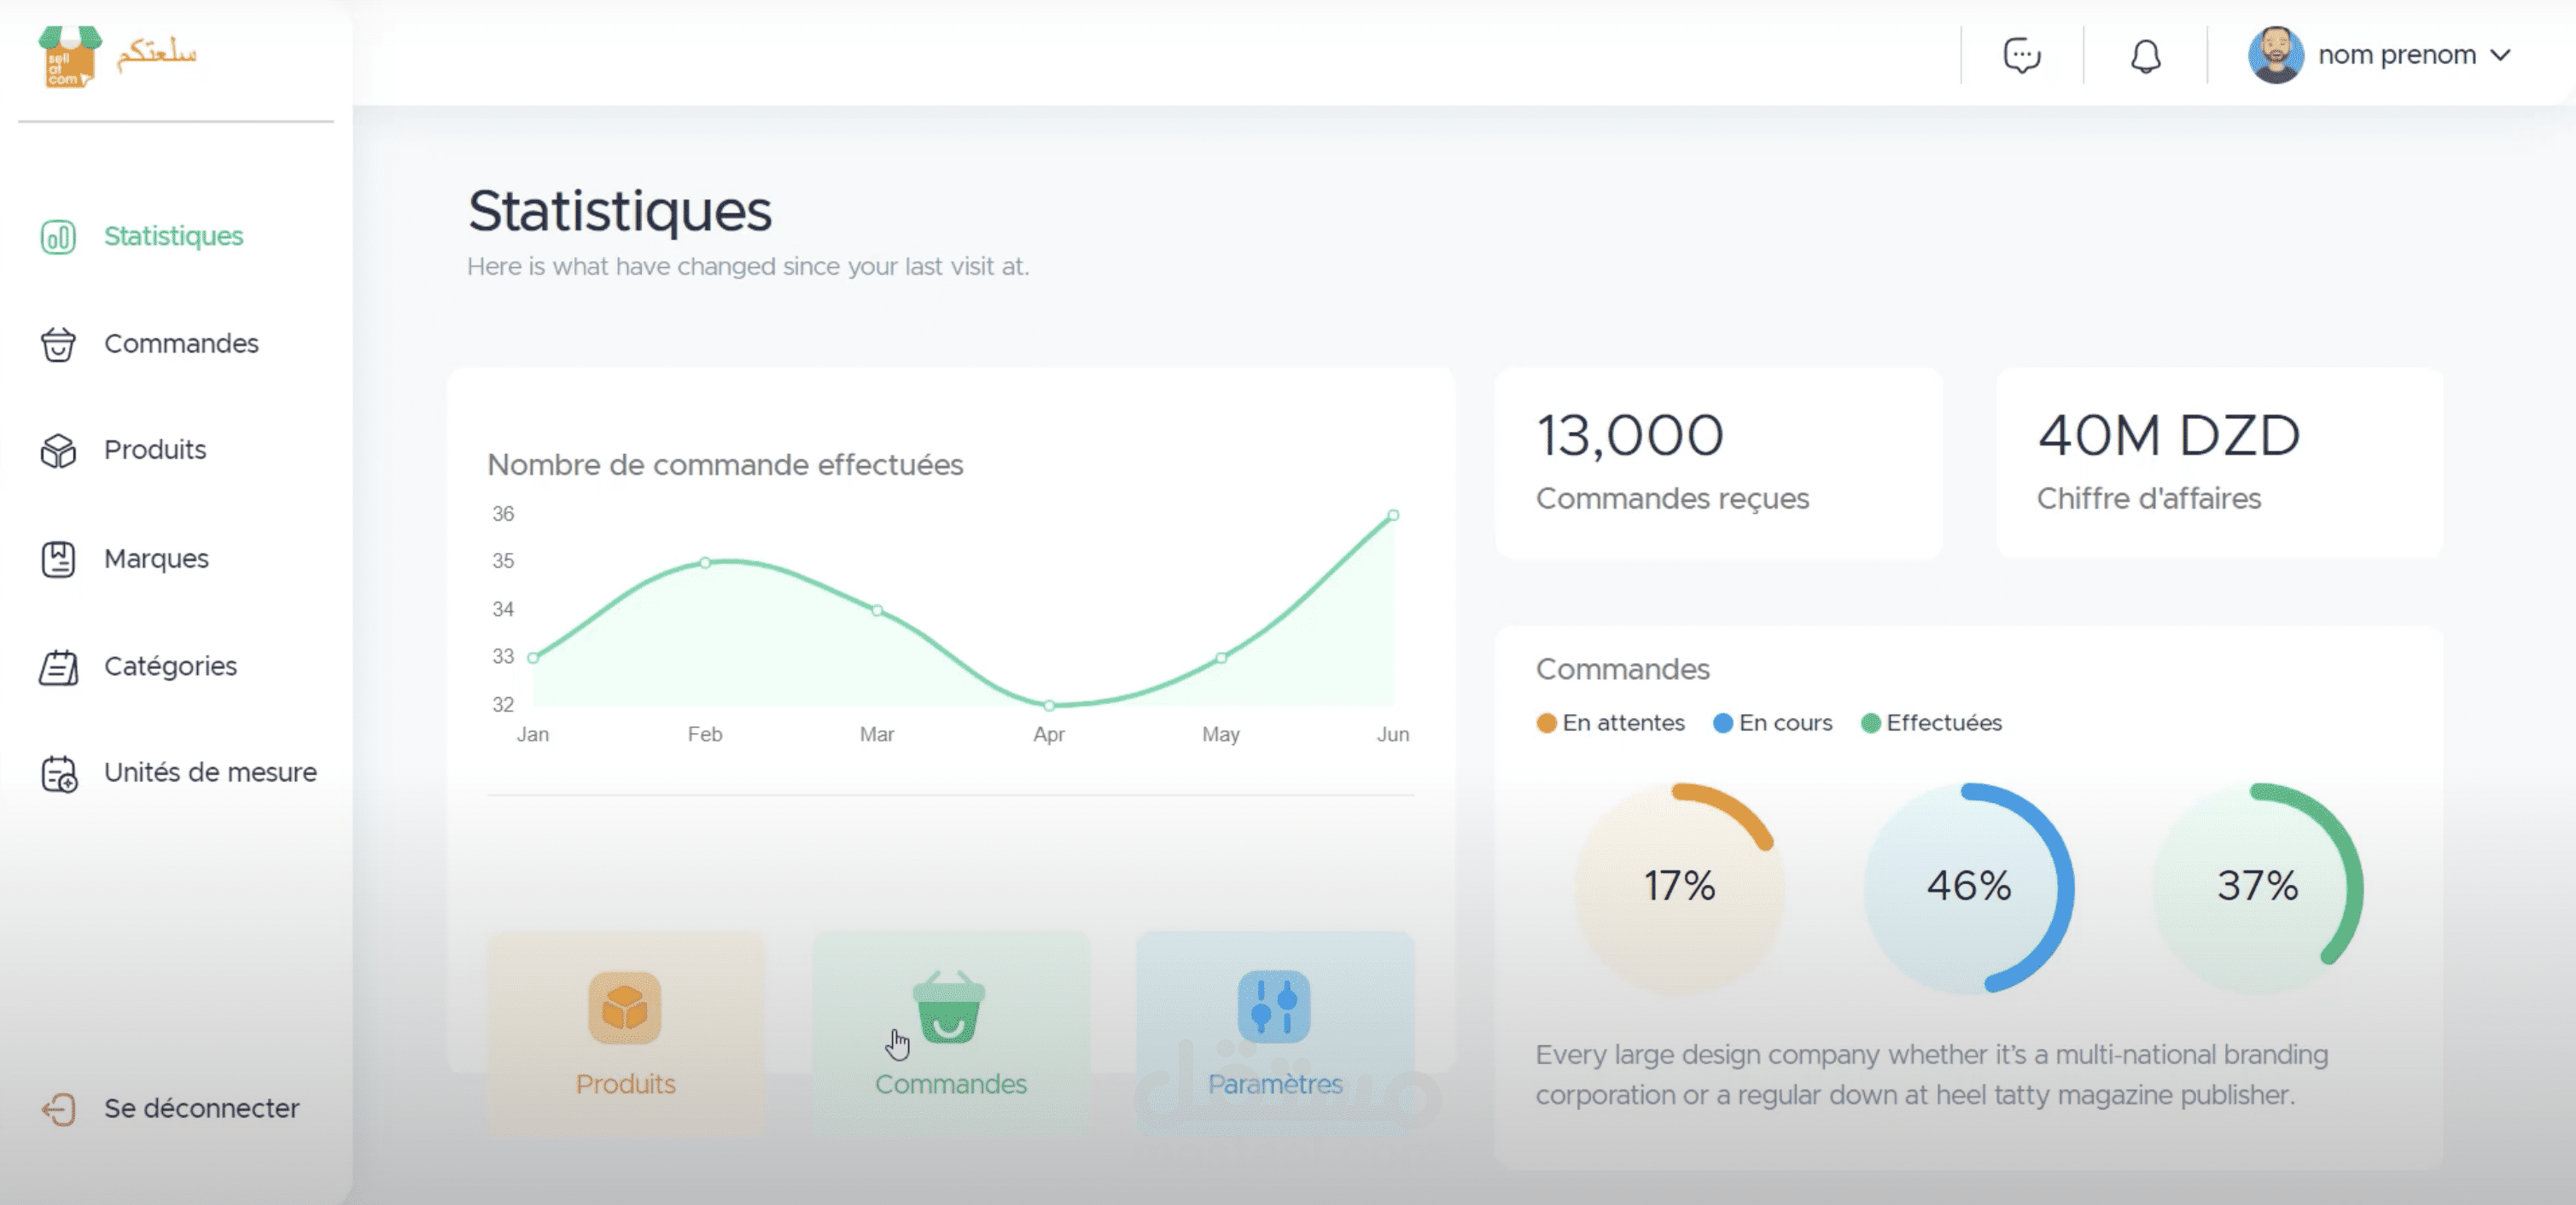Viewport: 2576px width, 1205px height.
Task: Click the Unités de mesure icon
Action: pyautogui.click(x=57, y=772)
